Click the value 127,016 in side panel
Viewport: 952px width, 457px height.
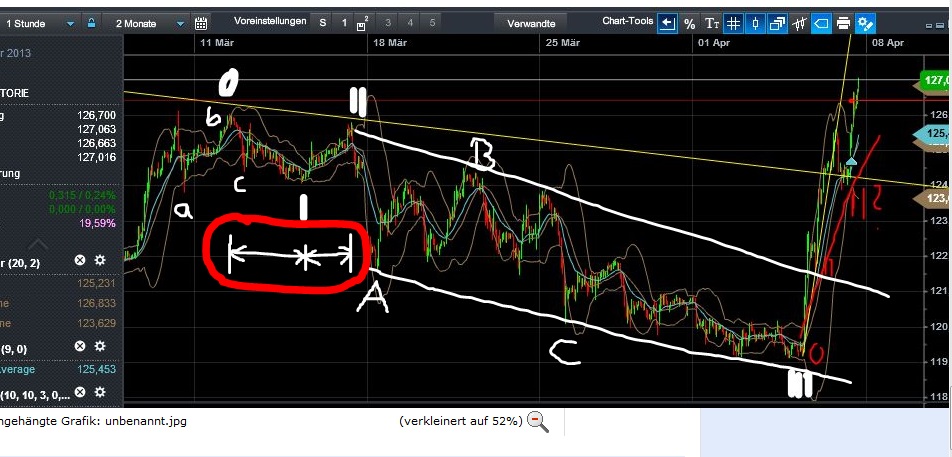pyautogui.click(x=97, y=158)
